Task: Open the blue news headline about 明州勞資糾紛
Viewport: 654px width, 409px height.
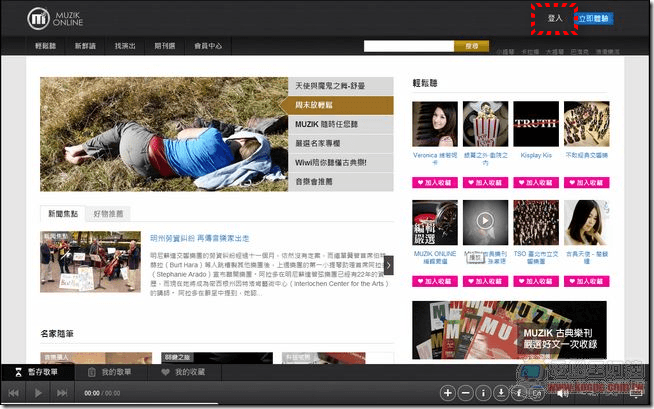Action: [199, 238]
